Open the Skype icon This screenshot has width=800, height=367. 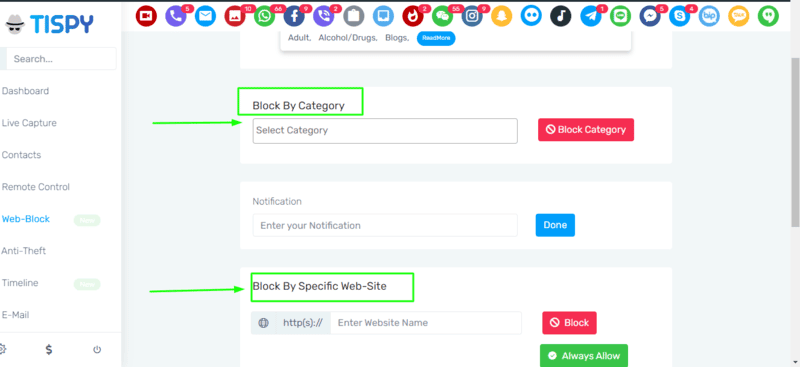[680, 17]
